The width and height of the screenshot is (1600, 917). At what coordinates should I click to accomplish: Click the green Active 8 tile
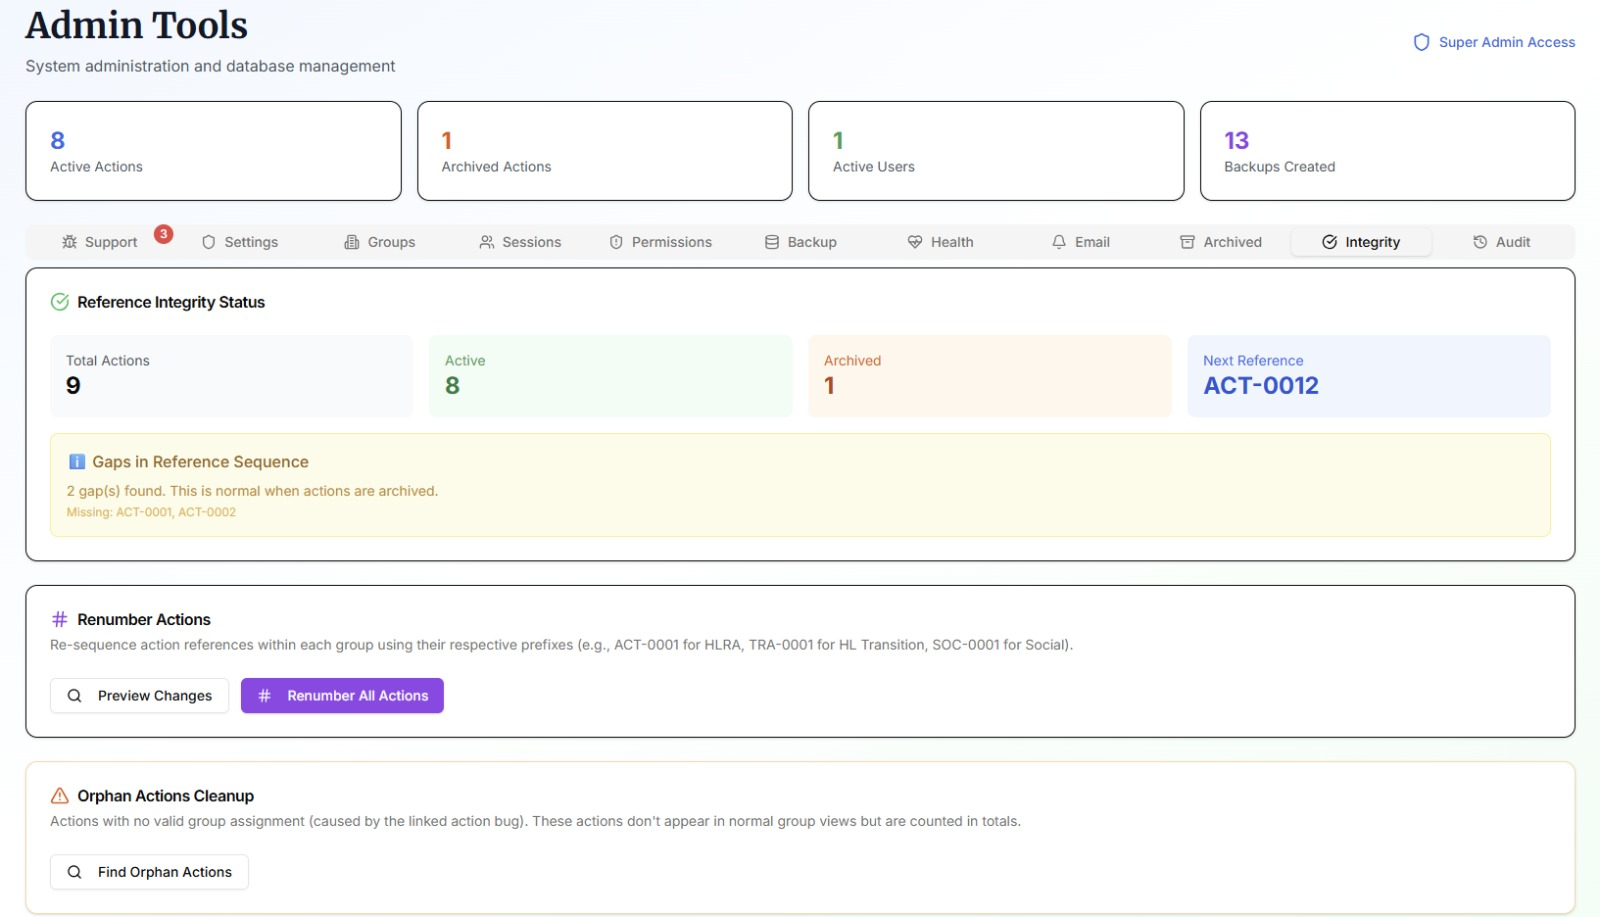click(610, 376)
